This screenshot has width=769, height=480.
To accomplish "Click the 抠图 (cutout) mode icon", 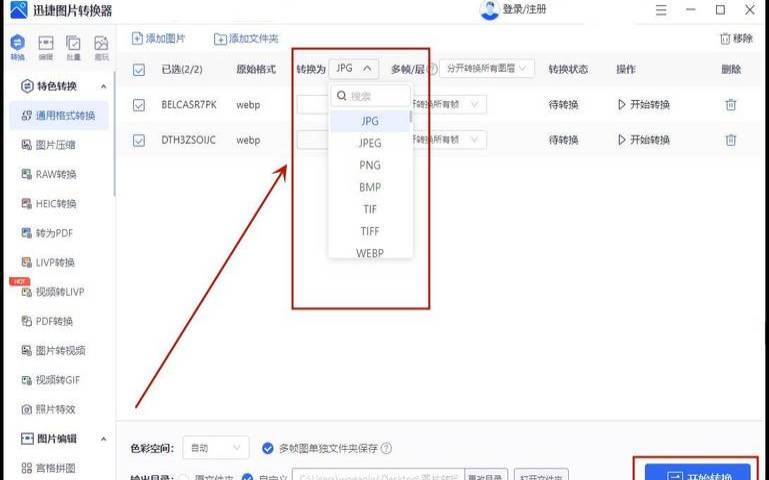I will click(x=101, y=45).
